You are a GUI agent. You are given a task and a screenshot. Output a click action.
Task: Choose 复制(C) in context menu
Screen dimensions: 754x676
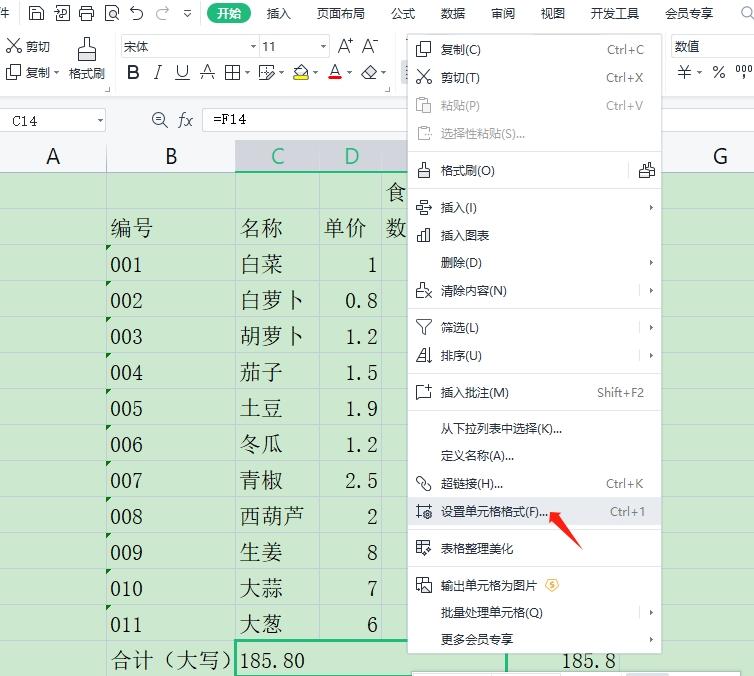click(534, 49)
